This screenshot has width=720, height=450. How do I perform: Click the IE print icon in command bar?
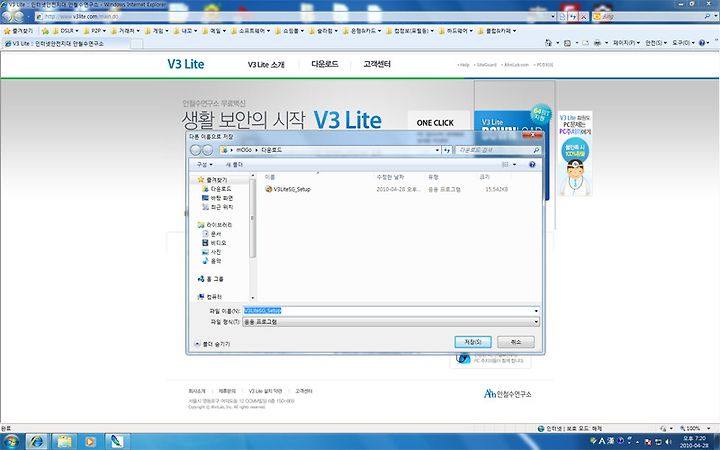coord(597,43)
